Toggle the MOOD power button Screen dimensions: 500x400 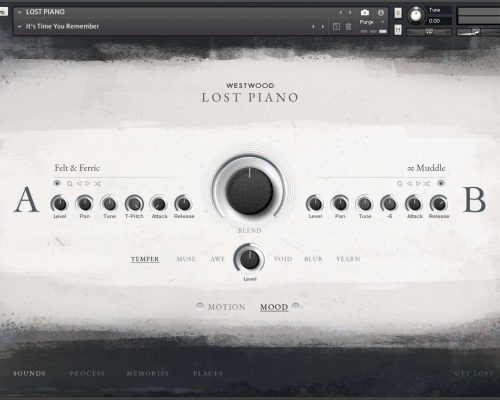(296, 306)
